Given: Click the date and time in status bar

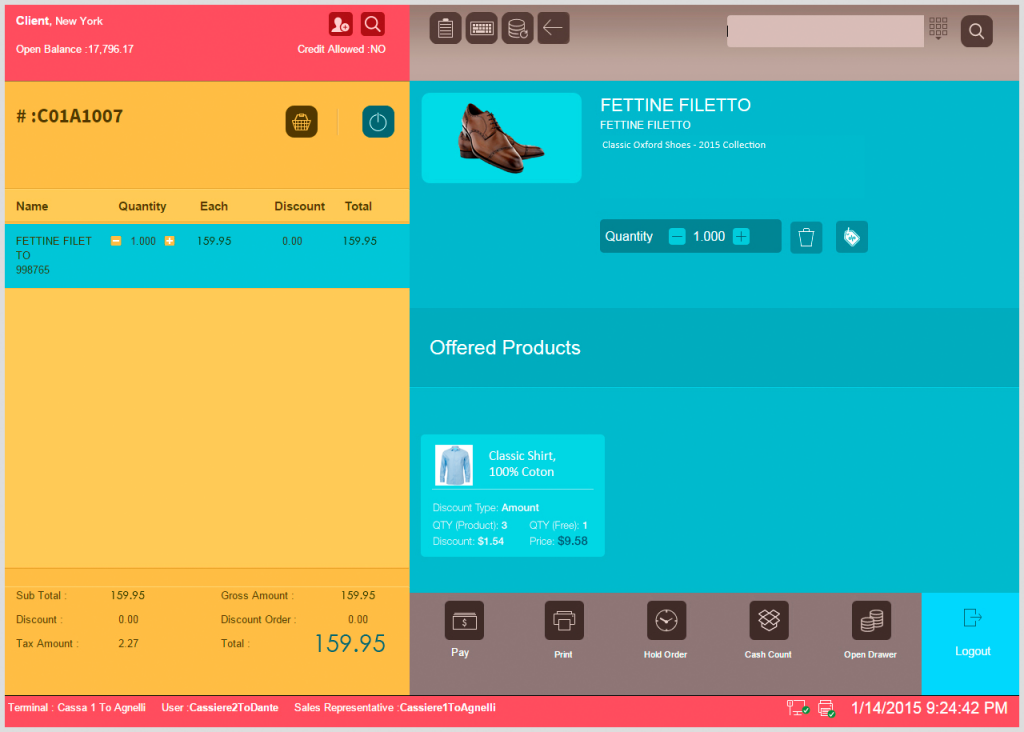Looking at the screenshot, I should tap(929, 708).
